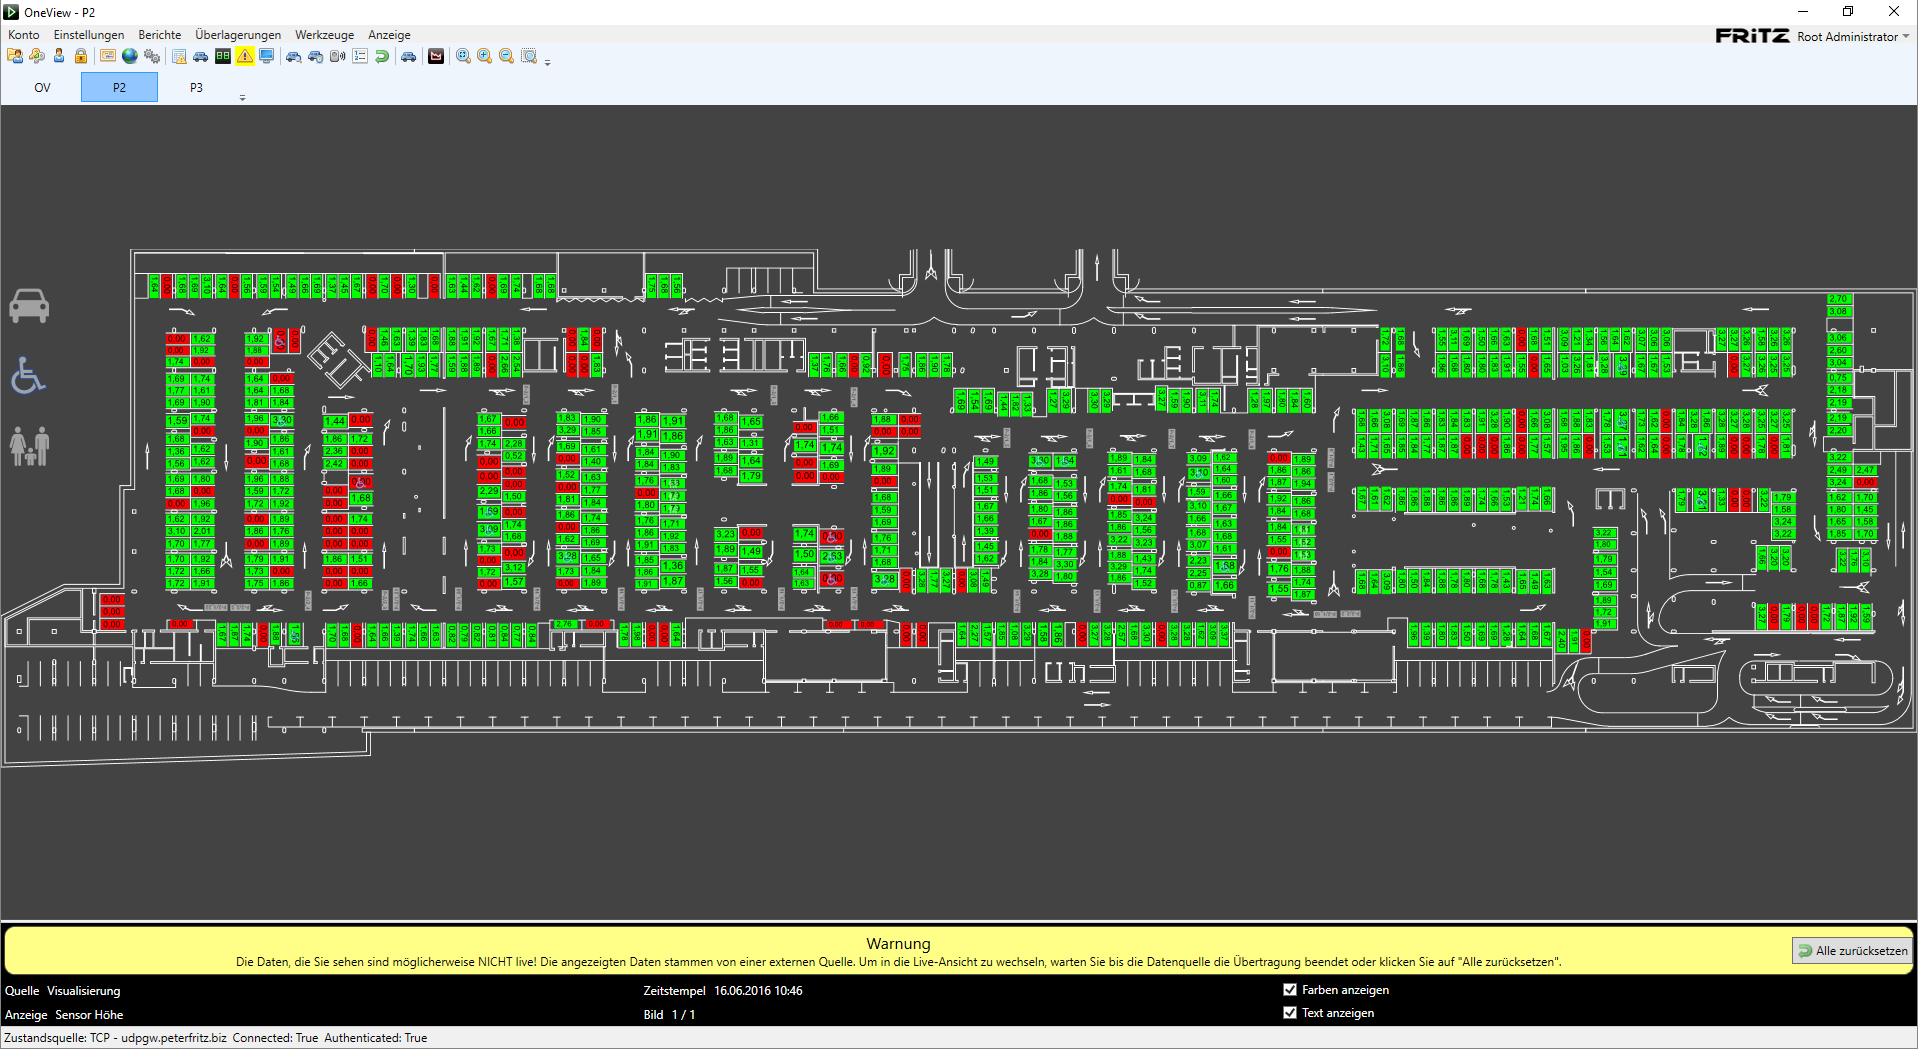1918x1049 pixels.
Task: Click the key permissions toolbar icon
Action: coord(37,56)
